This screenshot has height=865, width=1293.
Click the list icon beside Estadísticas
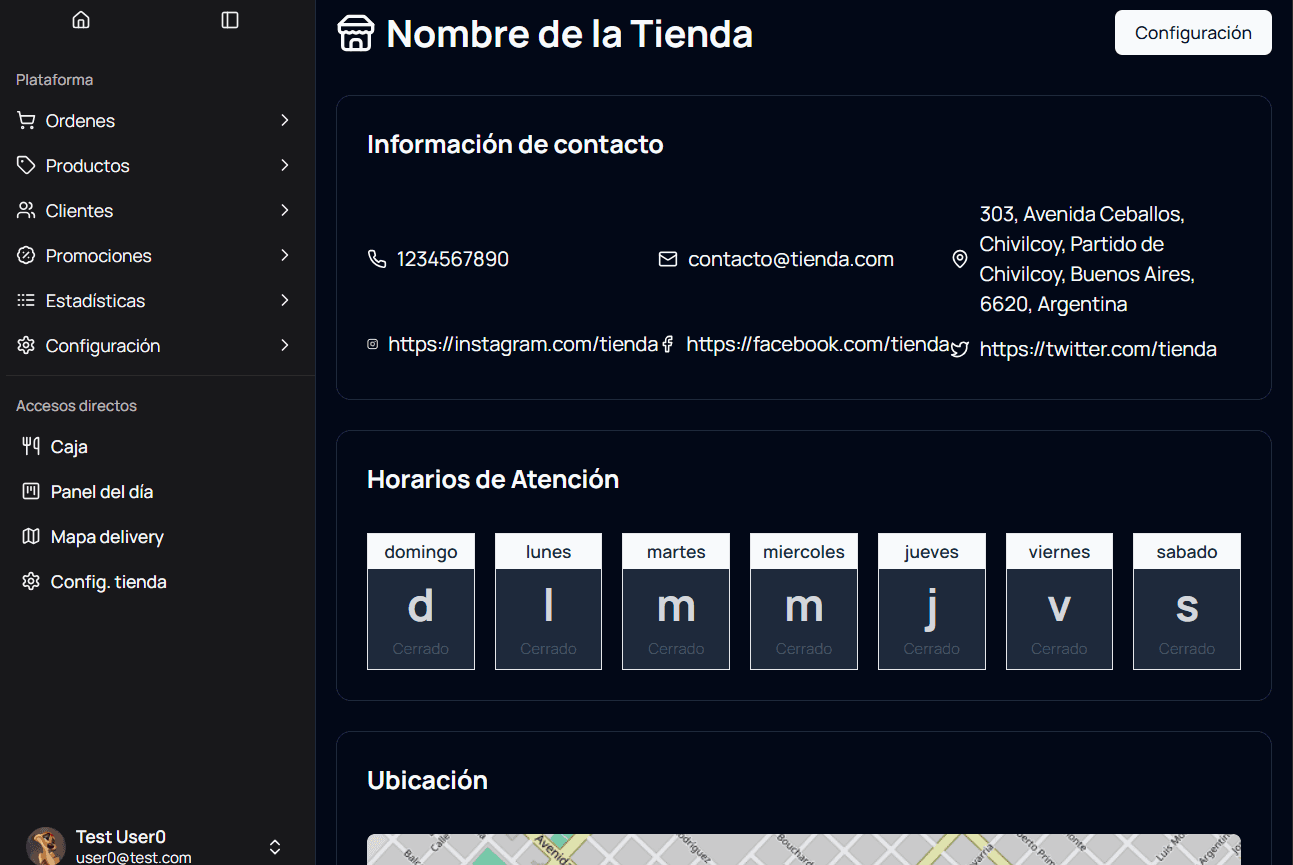coord(26,301)
